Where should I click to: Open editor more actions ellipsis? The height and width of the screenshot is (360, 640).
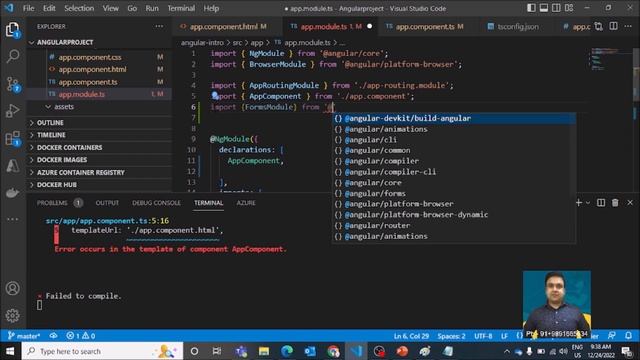[628, 26]
